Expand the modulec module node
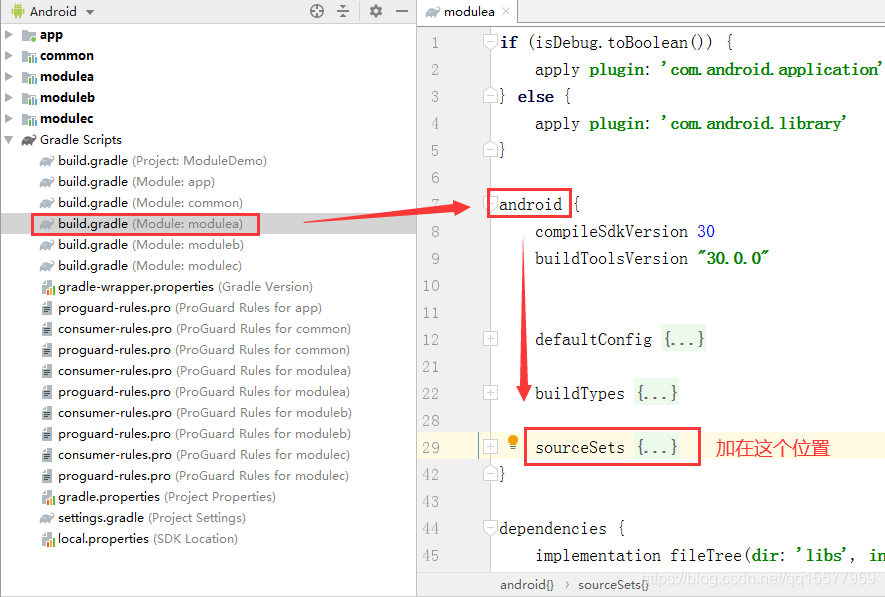Screen dimensions: 885x597 pyautogui.click(x=8, y=118)
